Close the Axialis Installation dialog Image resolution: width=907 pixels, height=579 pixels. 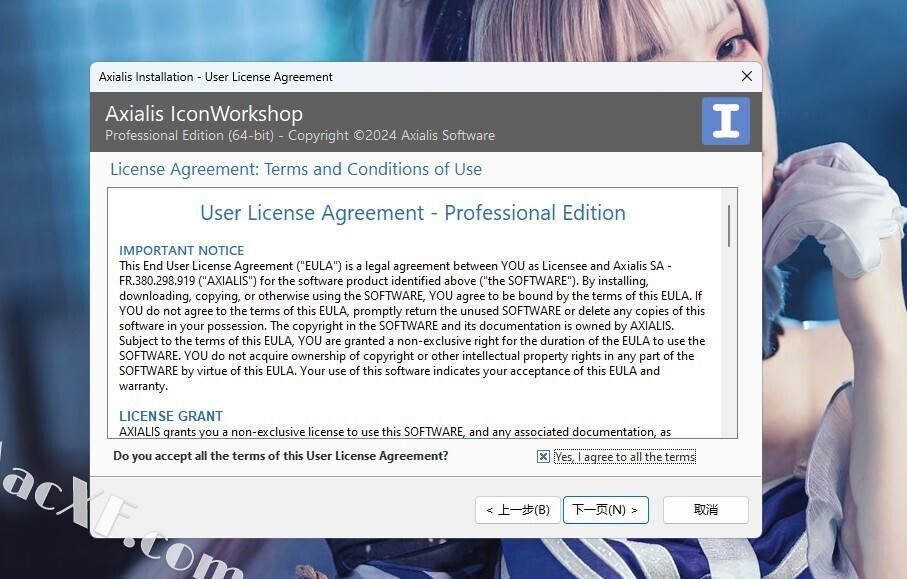click(747, 76)
